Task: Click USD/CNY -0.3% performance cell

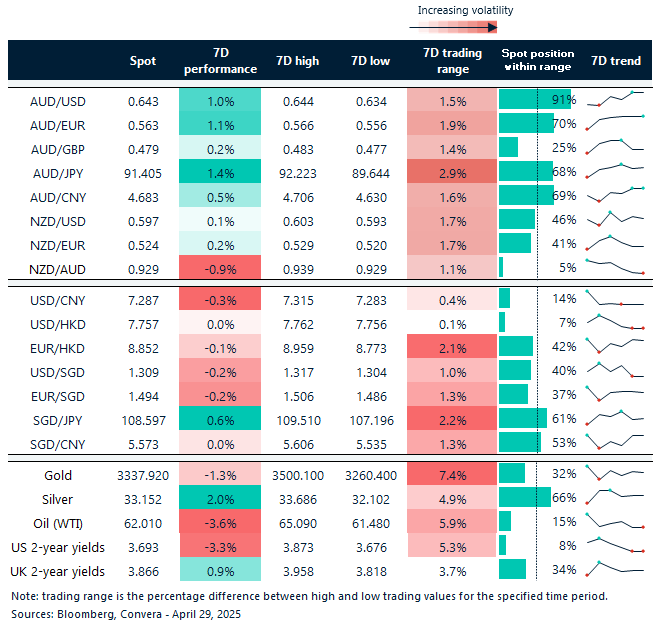Action: click(220, 298)
